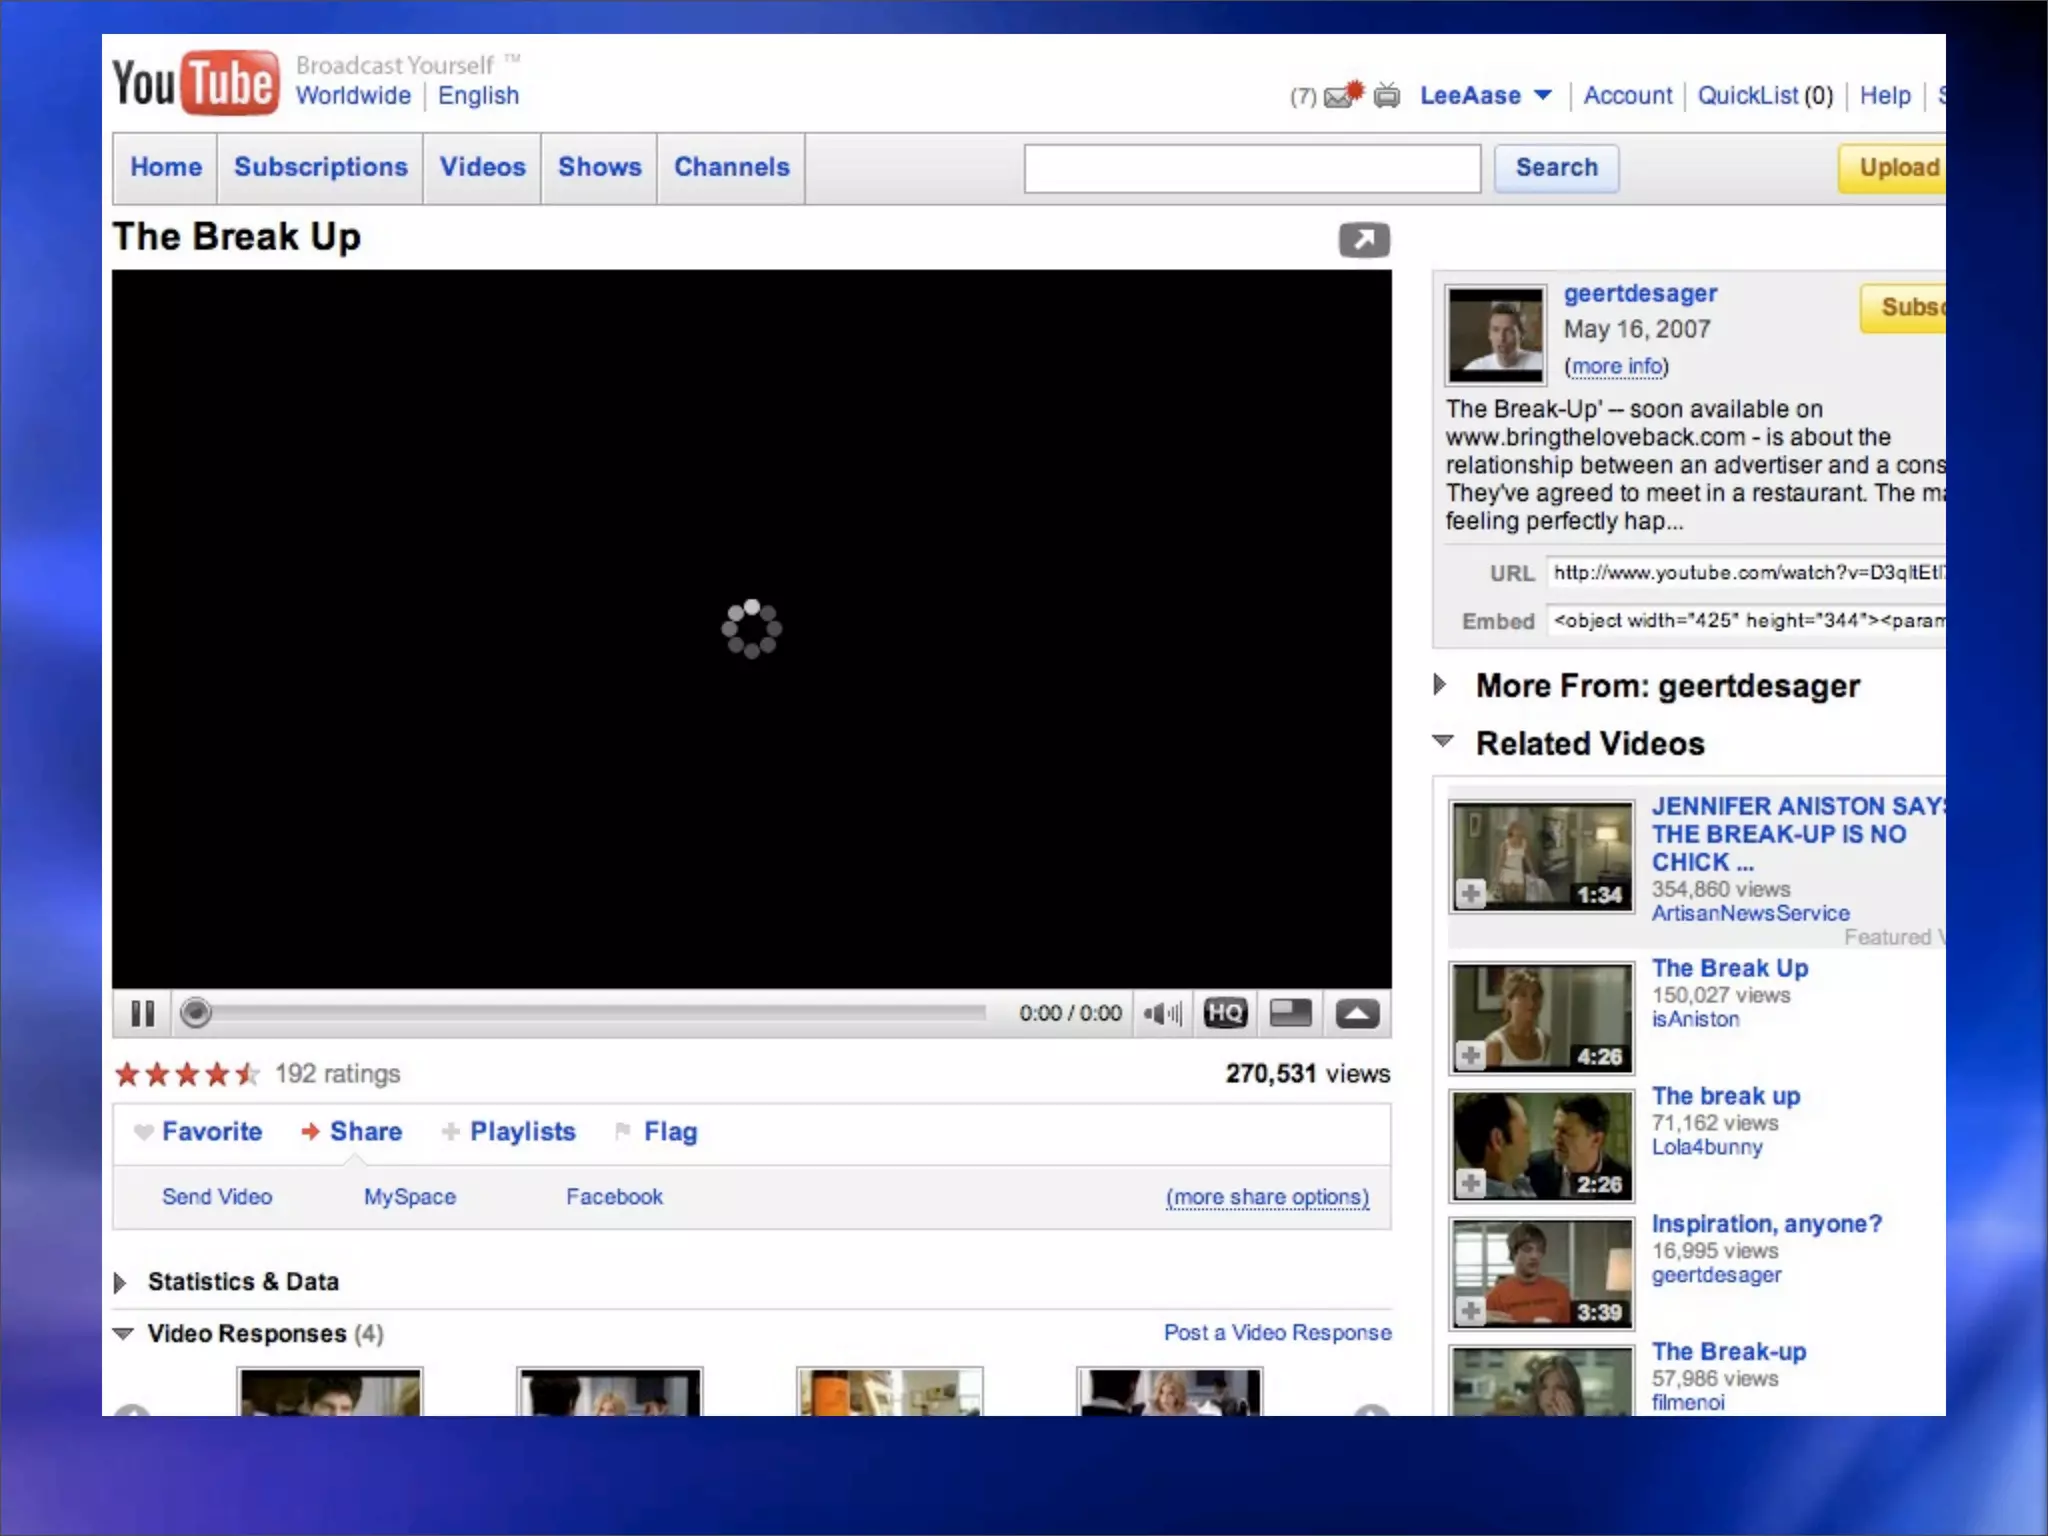Click the Search button

1556,167
